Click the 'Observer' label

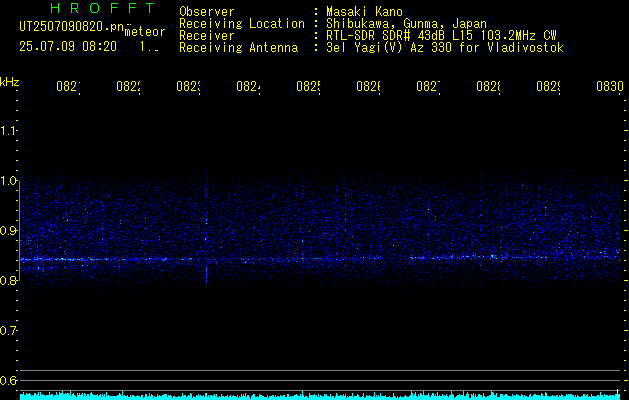coord(207,12)
